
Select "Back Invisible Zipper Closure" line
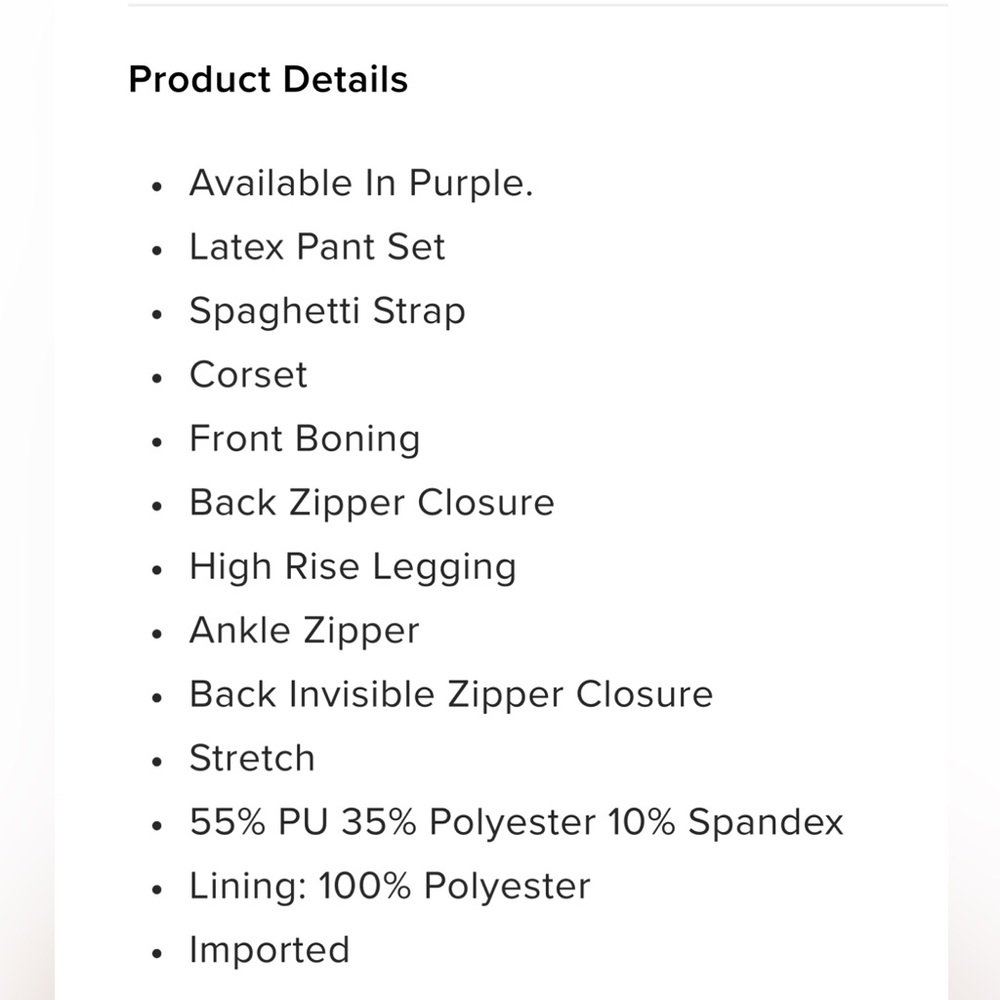point(451,695)
